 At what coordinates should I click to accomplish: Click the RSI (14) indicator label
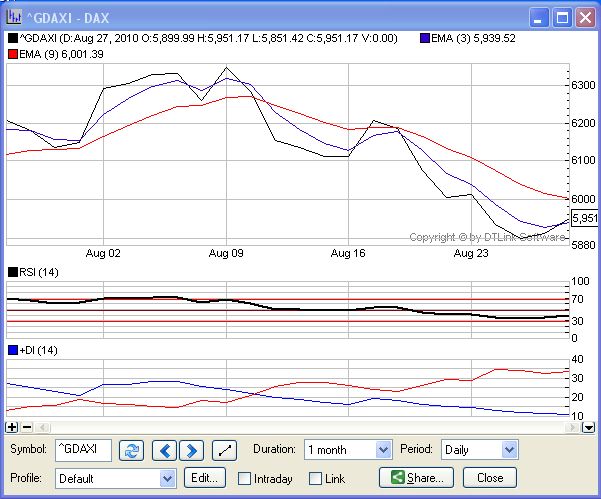[x=39, y=272]
